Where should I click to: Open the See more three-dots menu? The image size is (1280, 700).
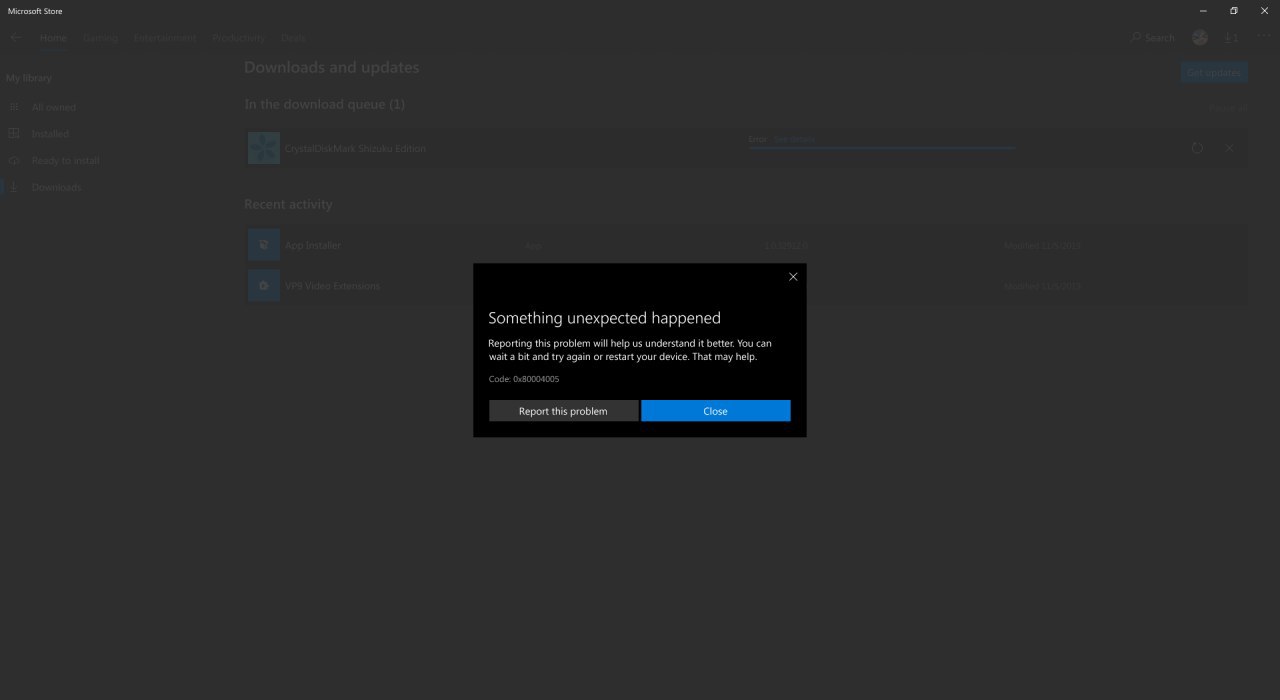coord(1264,37)
